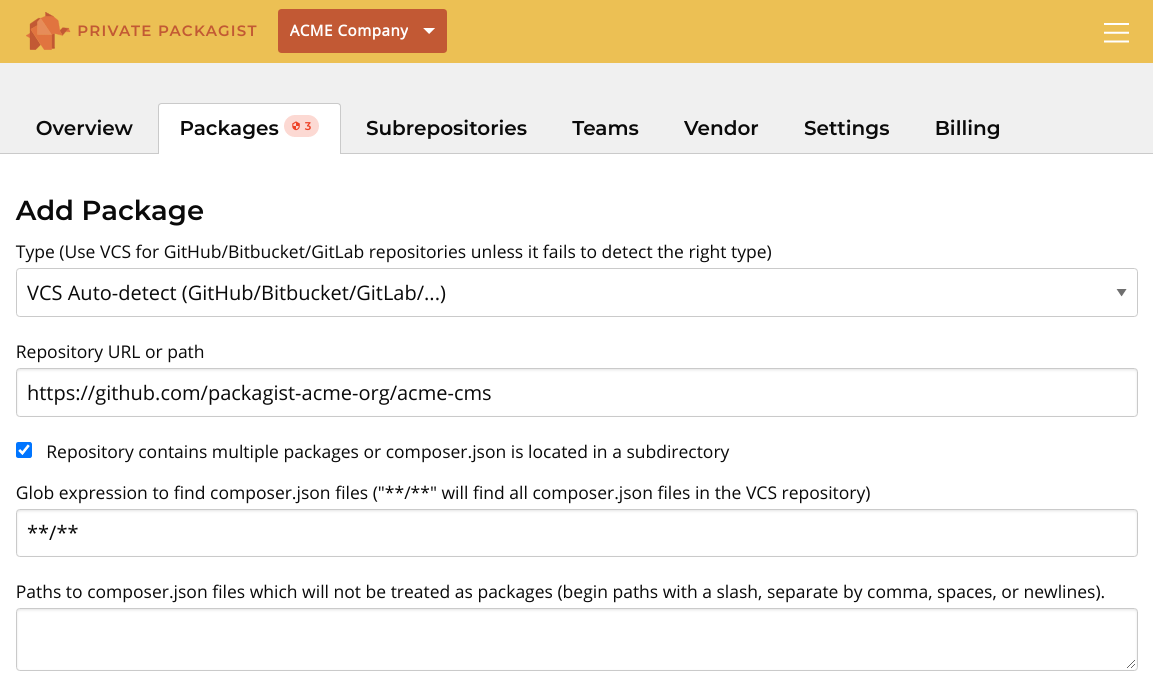This screenshot has width=1153, height=680.
Task: Go to the Teams tab
Action: pyautogui.click(x=605, y=128)
